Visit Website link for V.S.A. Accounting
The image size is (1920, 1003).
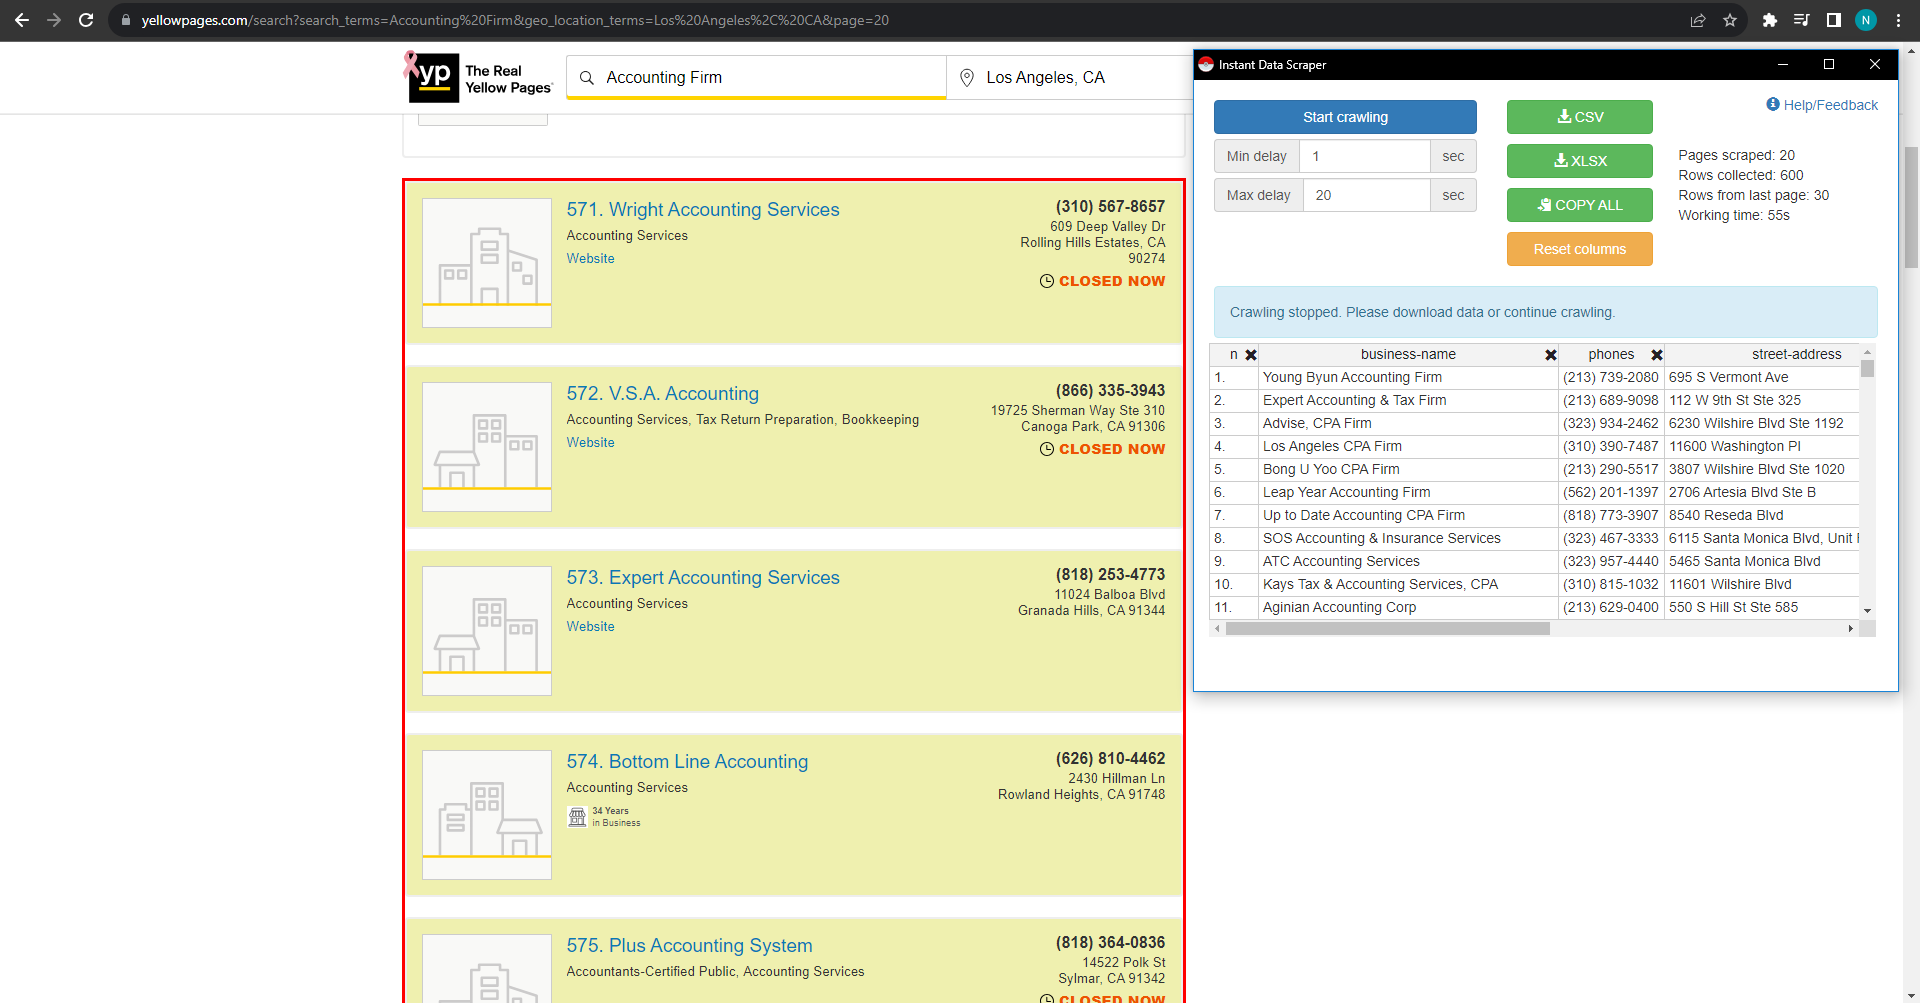tap(591, 443)
